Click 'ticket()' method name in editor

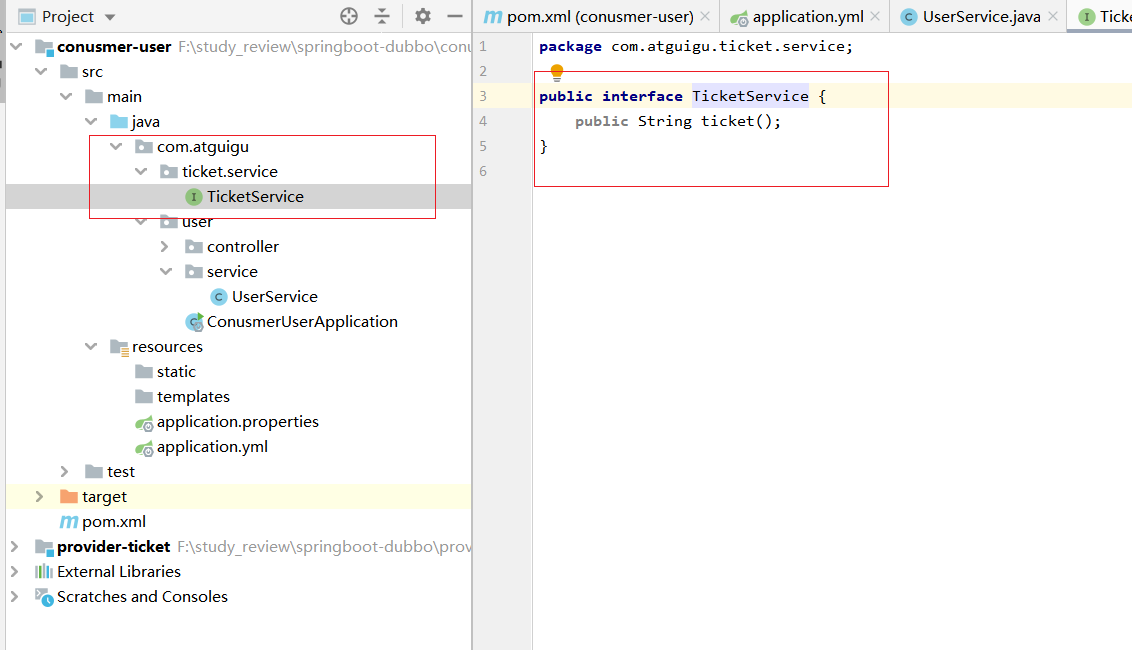[x=736, y=121]
